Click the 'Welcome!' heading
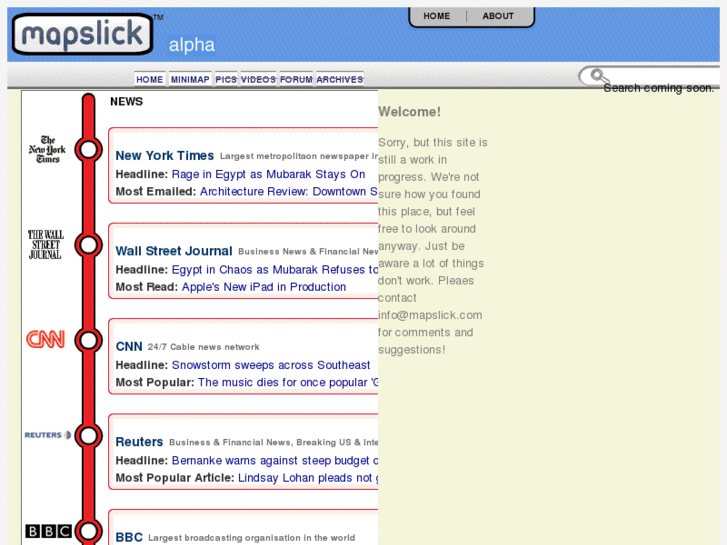 click(x=409, y=112)
